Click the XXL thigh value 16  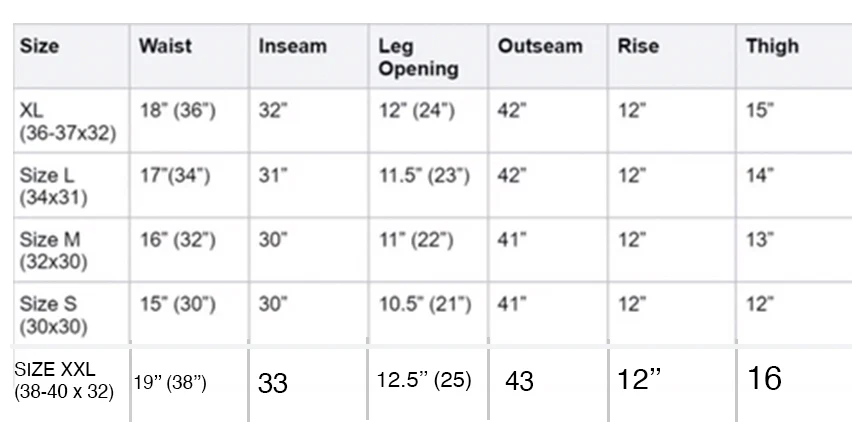(765, 378)
